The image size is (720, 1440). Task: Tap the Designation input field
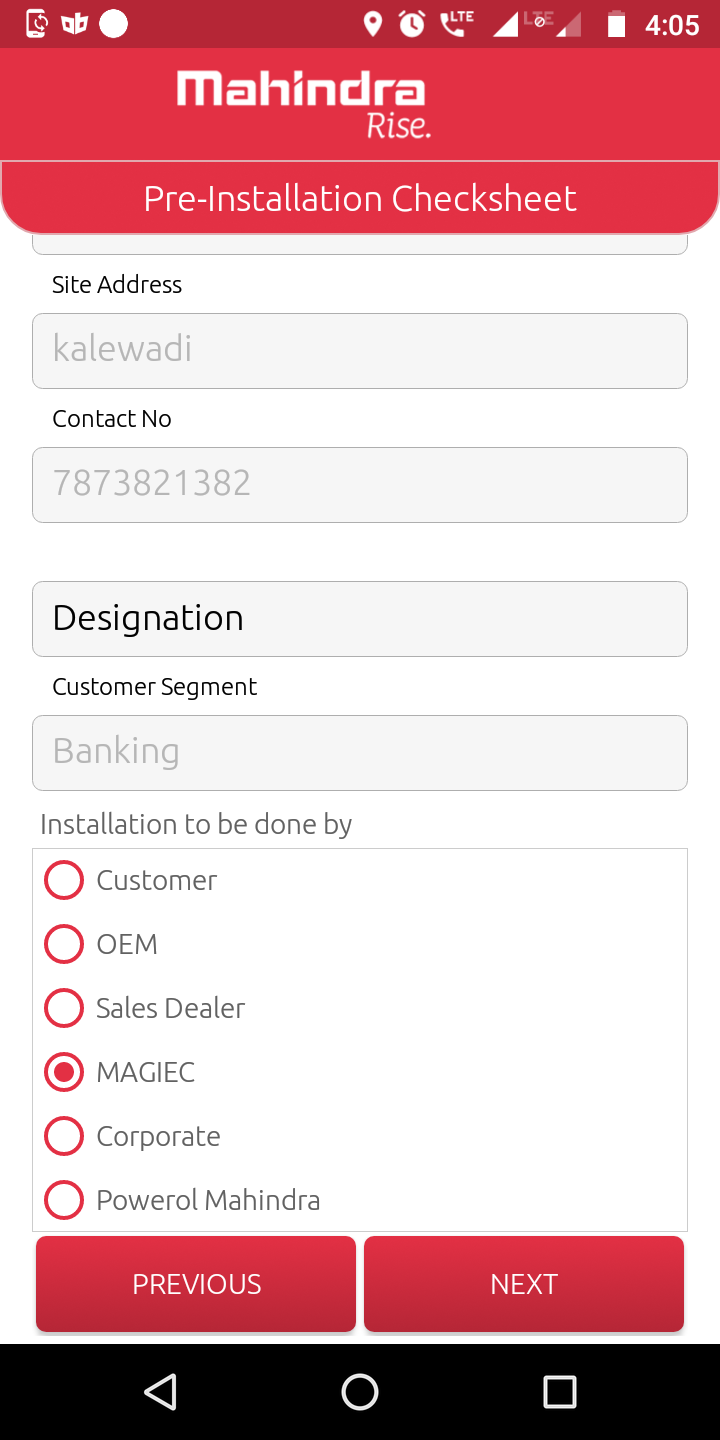pos(360,618)
